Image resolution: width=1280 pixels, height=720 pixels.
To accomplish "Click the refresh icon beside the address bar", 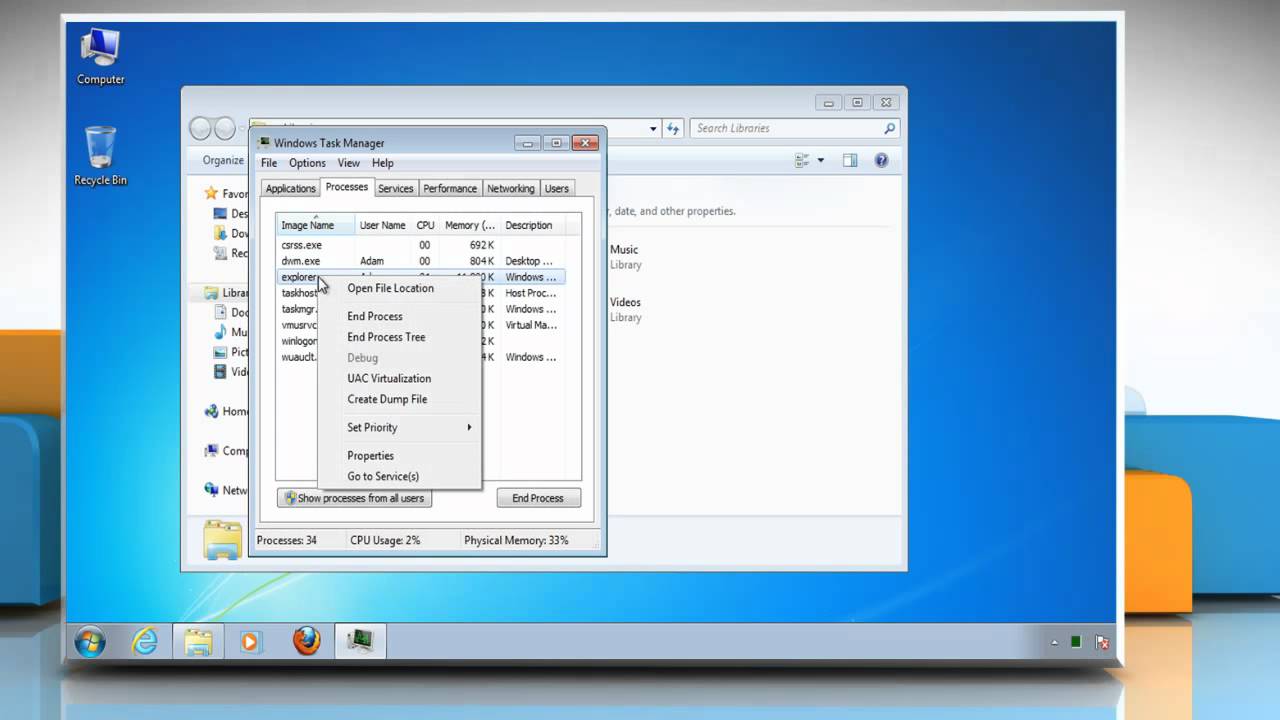I will [673, 128].
